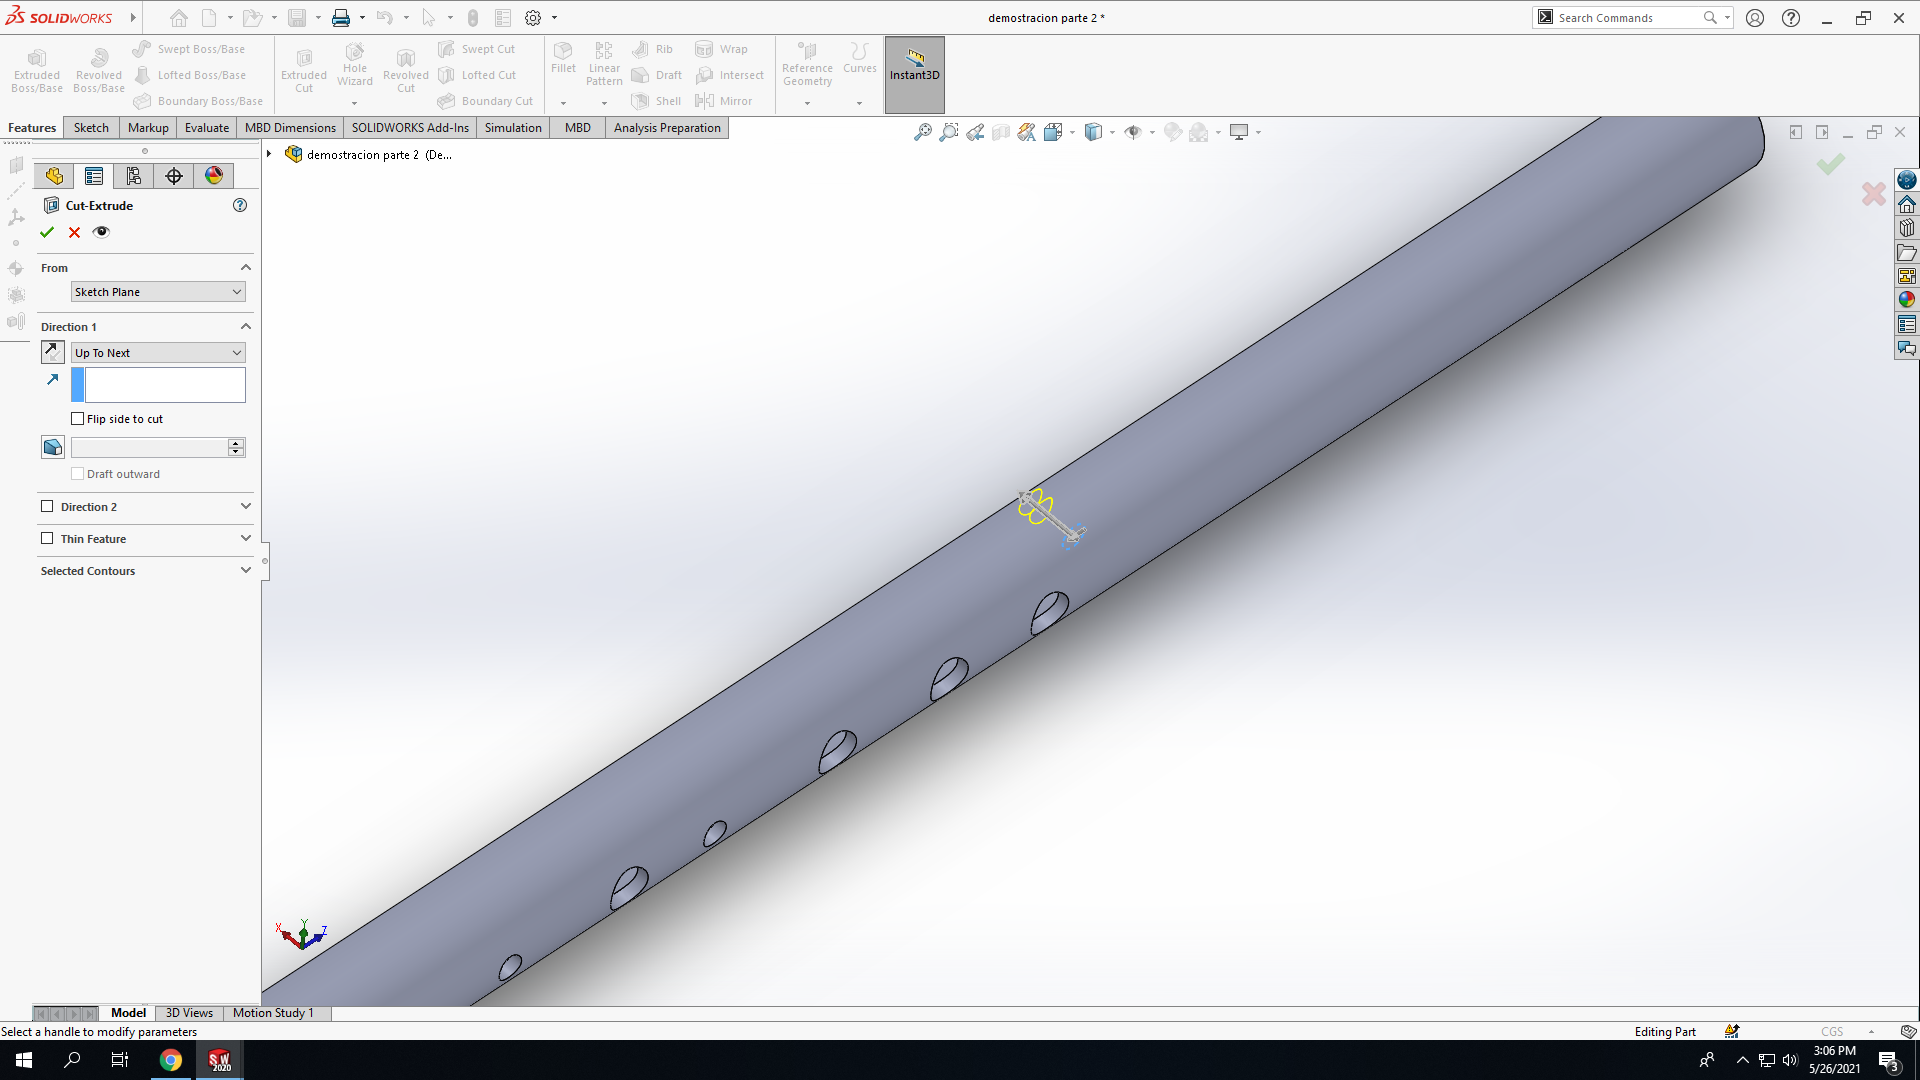Toggle Instant3D in the ribbon
This screenshot has width=1920, height=1080.
(914, 75)
